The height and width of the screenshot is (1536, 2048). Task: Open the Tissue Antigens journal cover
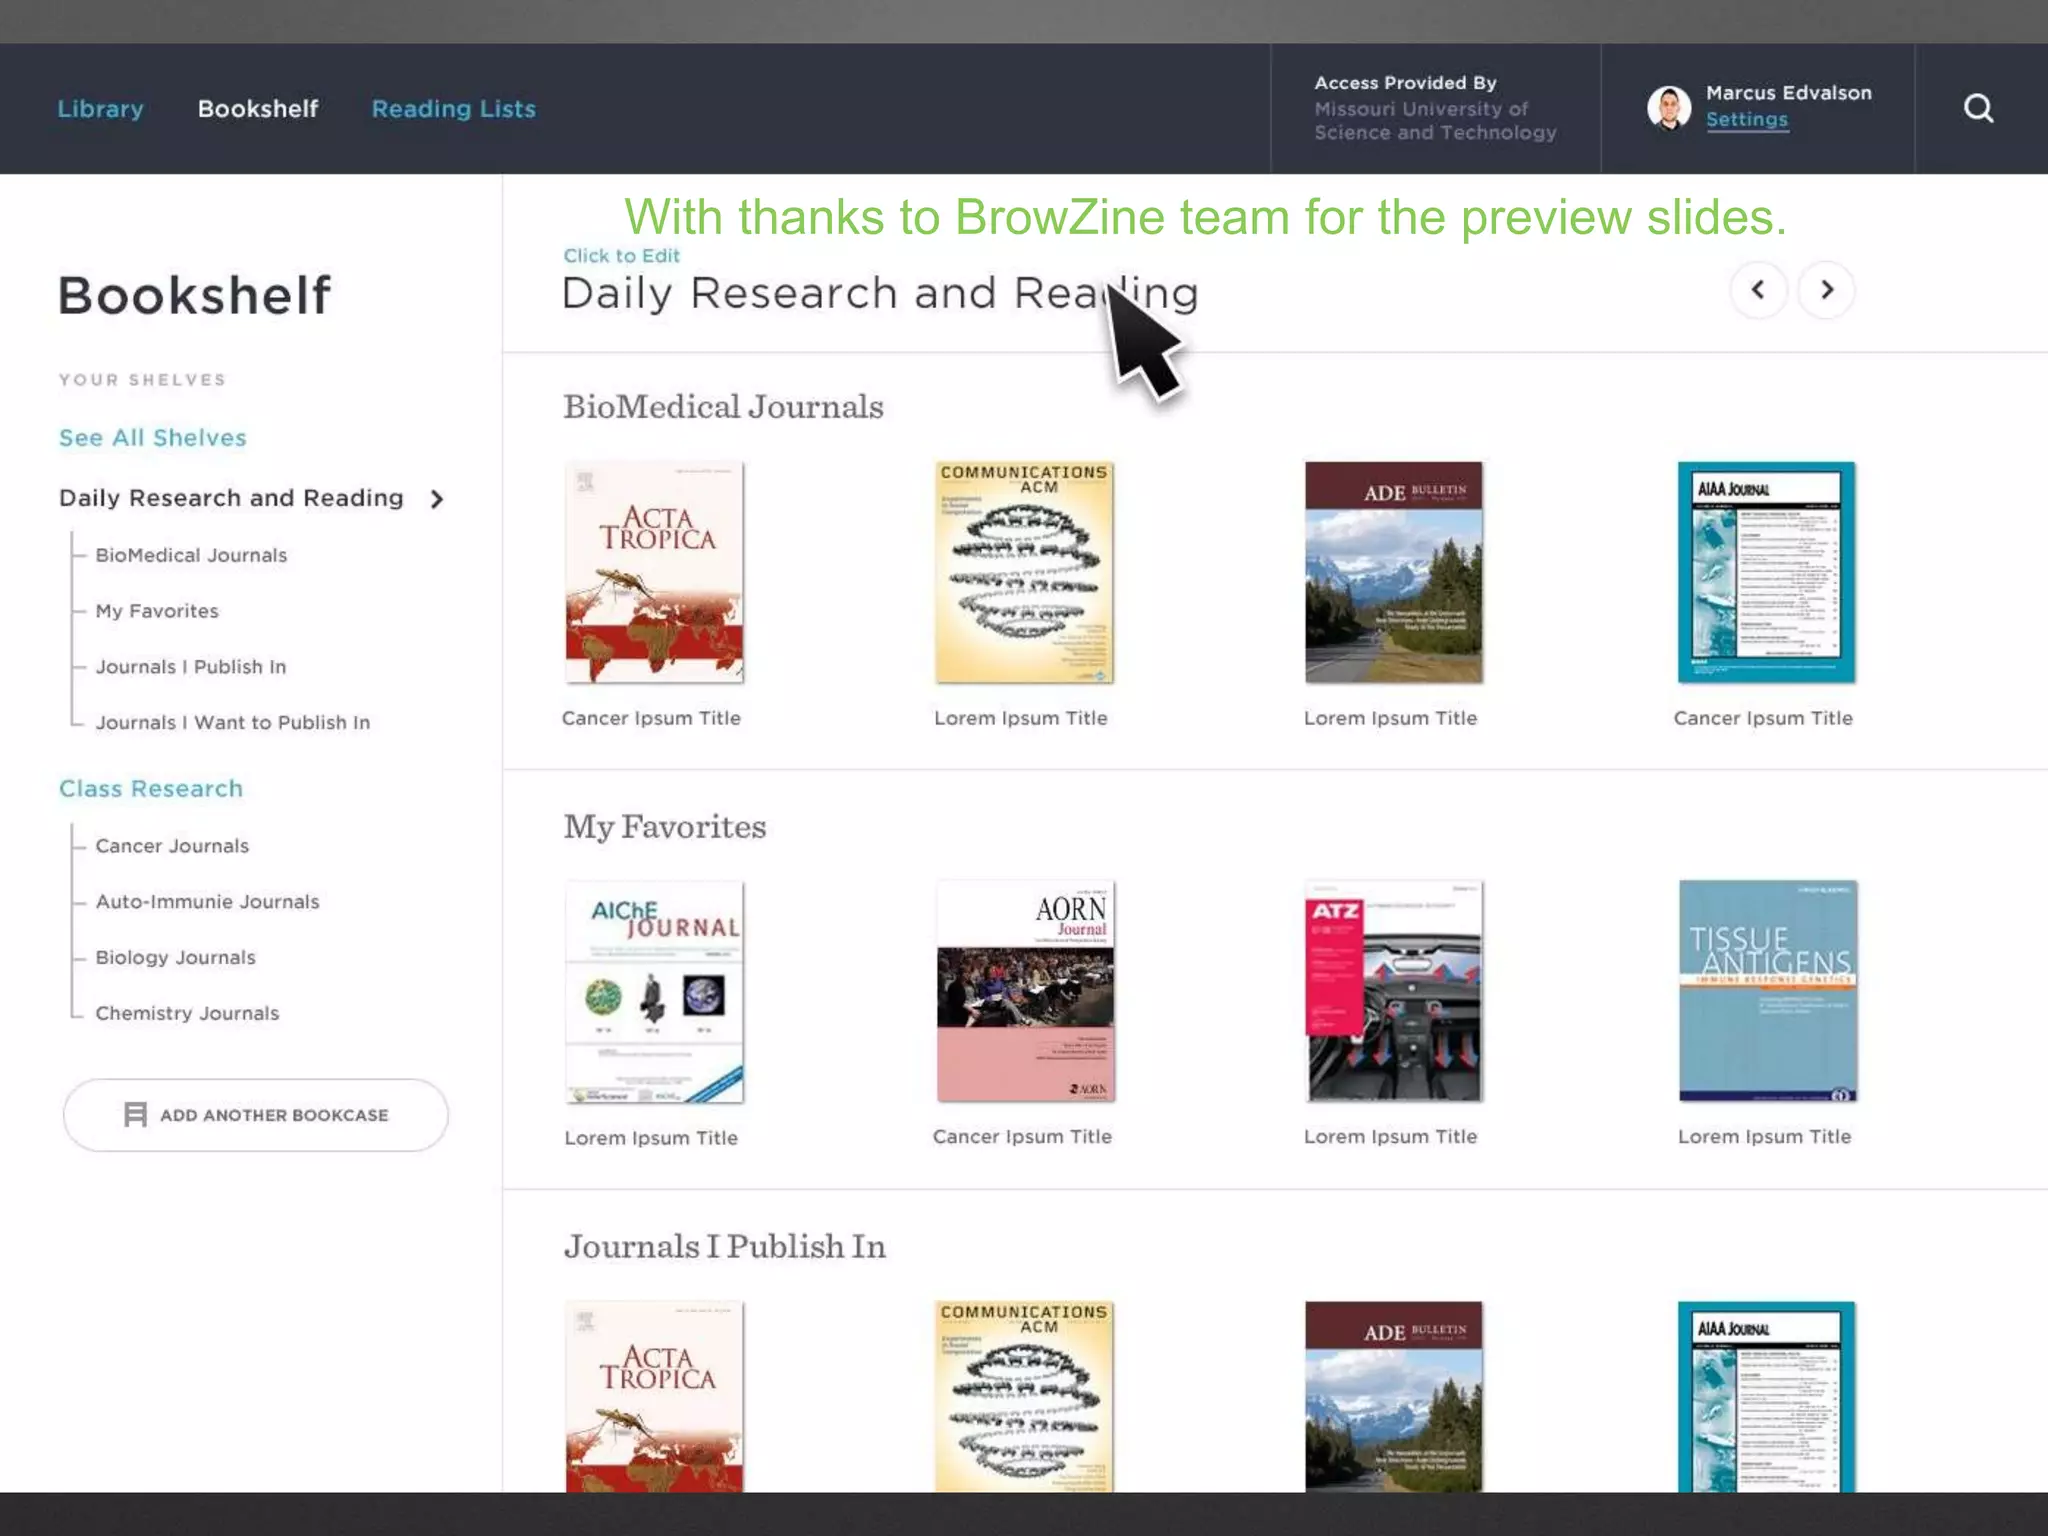point(1767,991)
